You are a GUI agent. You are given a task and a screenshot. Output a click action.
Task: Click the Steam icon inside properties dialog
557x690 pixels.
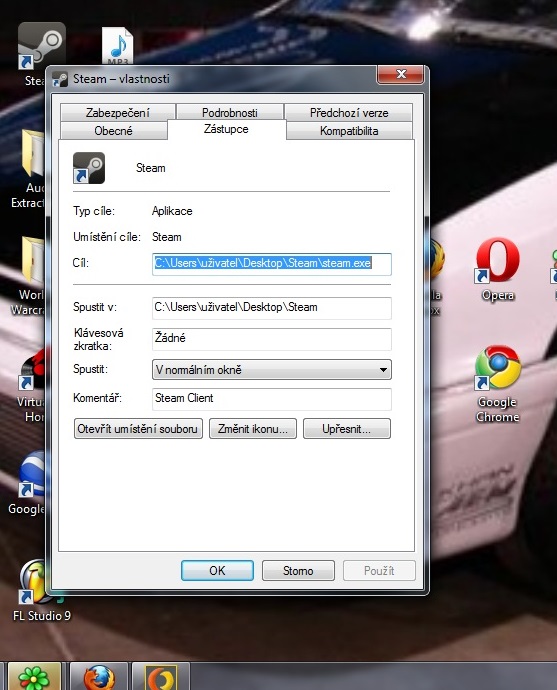(x=89, y=168)
